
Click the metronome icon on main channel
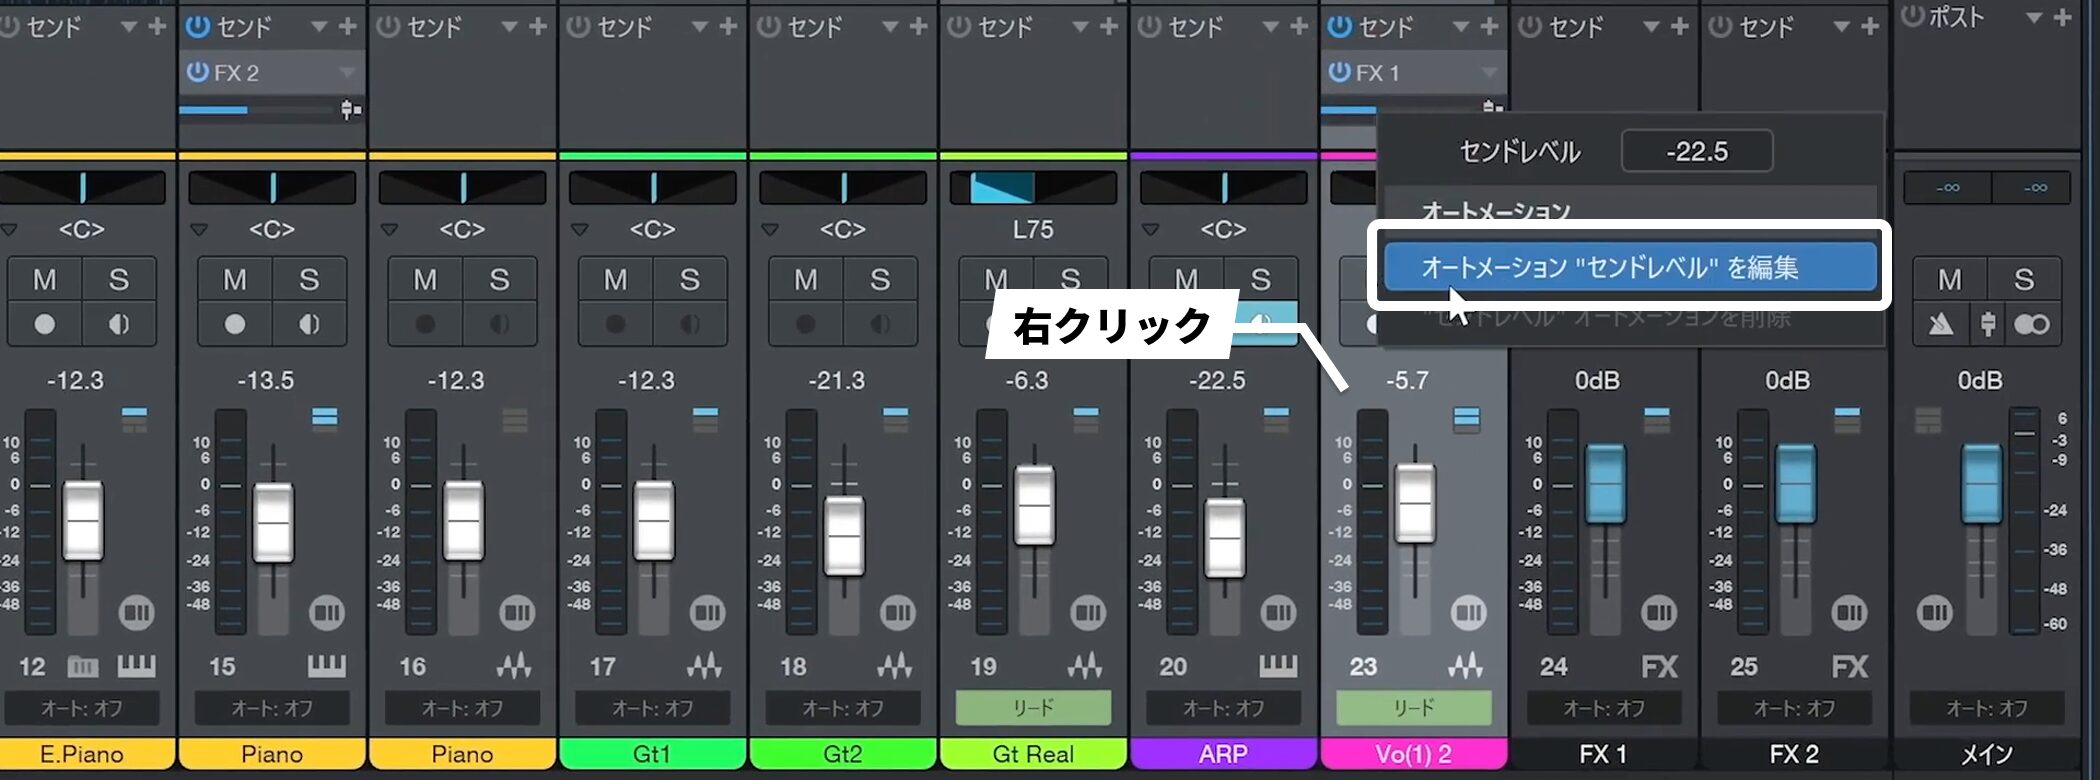[x=1940, y=324]
